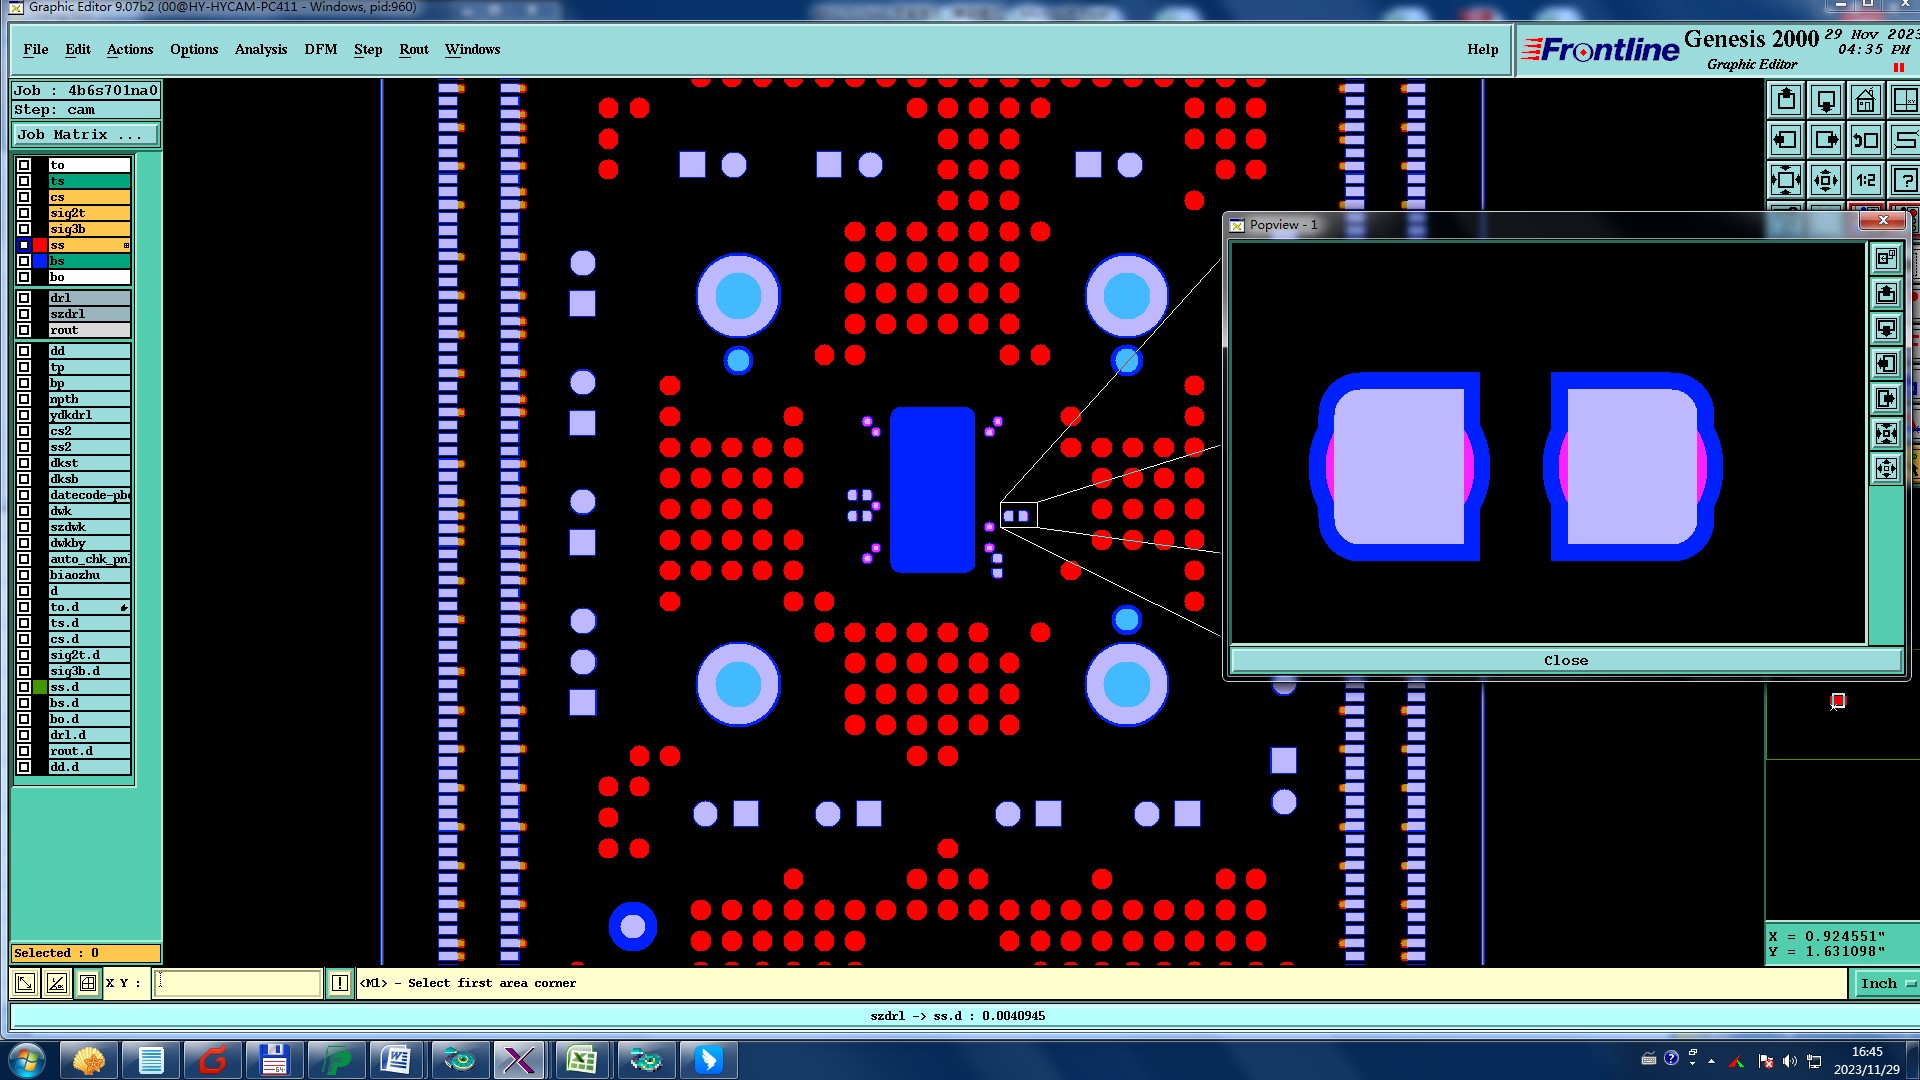This screenshot has height=1080, width=1920.
Task: Toggle the checkbox for layer ss.d
Action: 24,687
